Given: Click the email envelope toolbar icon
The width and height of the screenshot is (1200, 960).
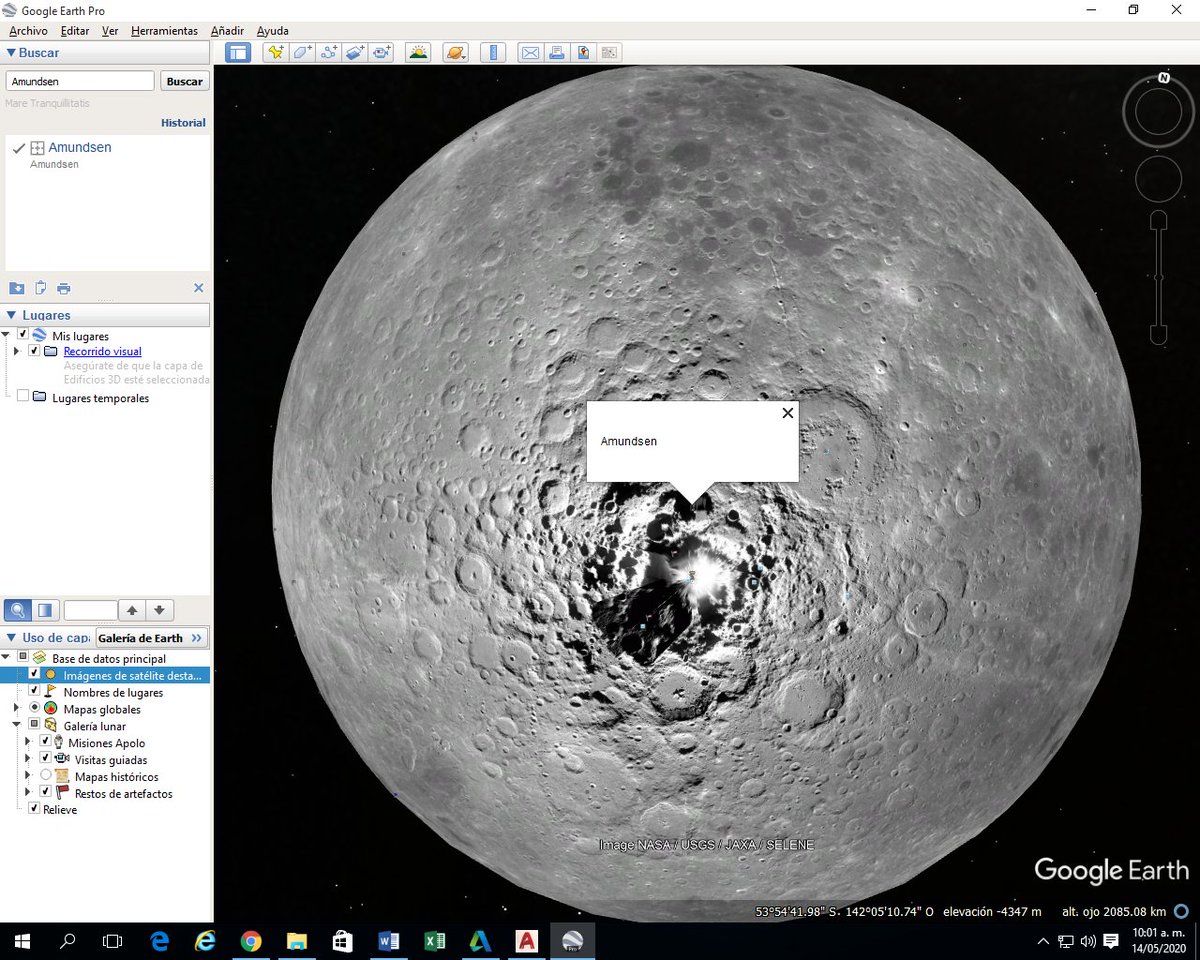Looking at the screenshot, I should 530,53.
